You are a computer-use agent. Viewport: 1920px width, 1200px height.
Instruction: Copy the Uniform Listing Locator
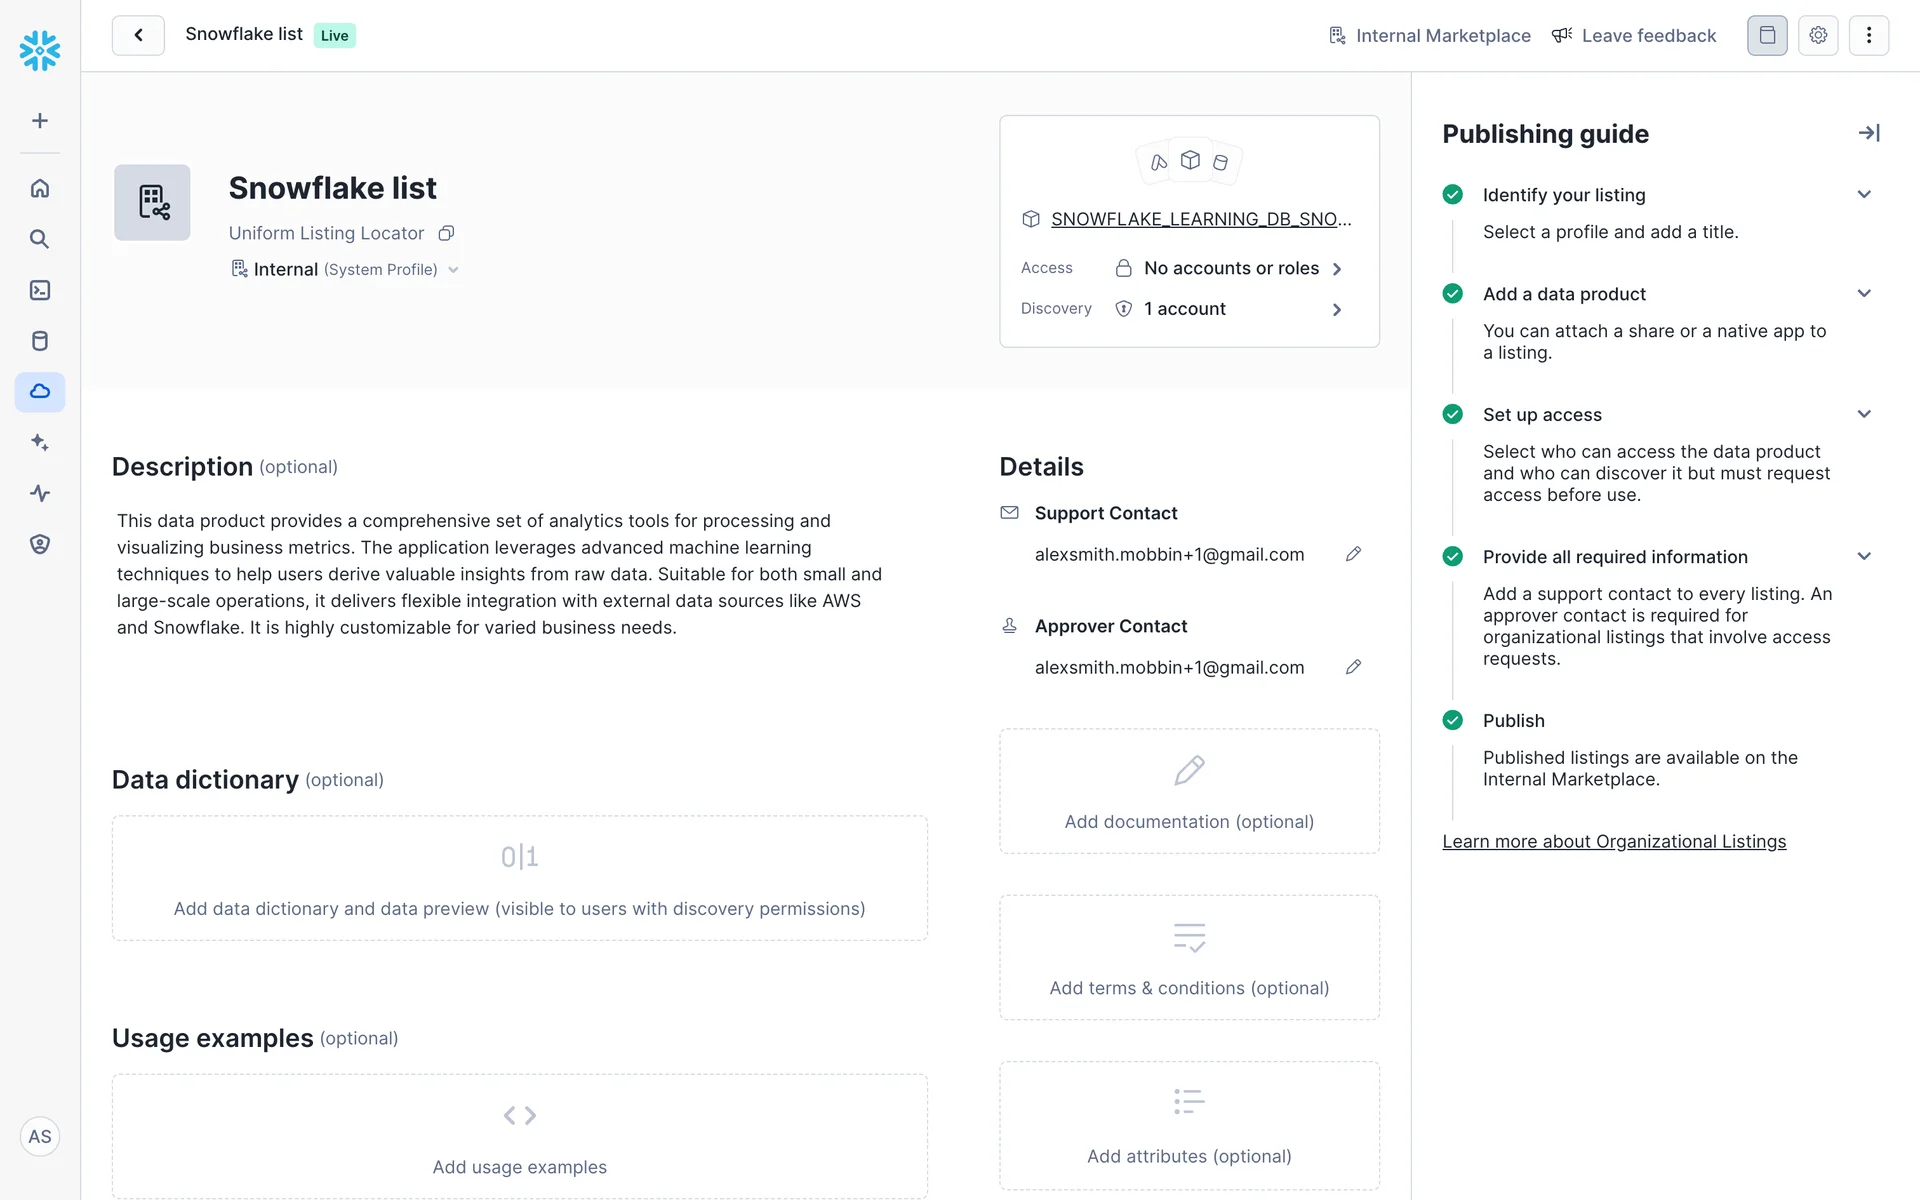(447, 233)
